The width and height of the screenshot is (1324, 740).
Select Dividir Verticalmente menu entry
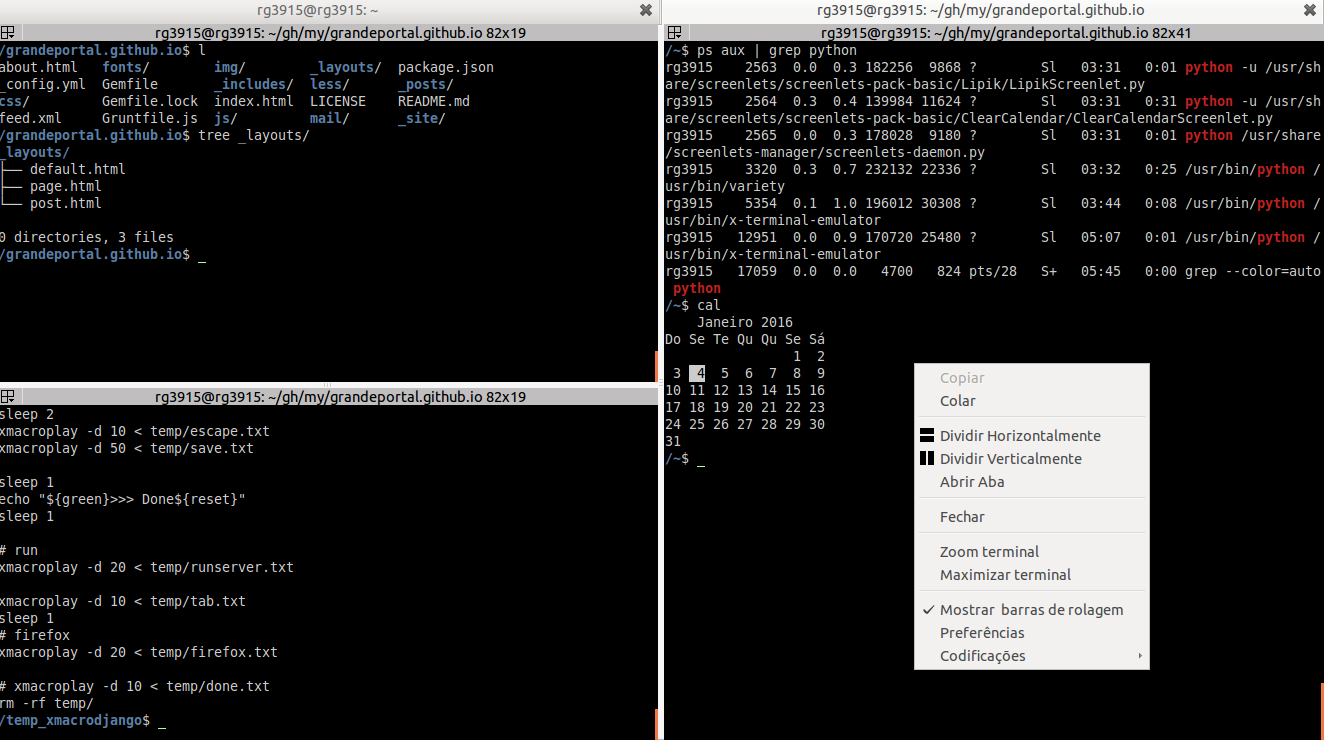[x=1032, y=459]
